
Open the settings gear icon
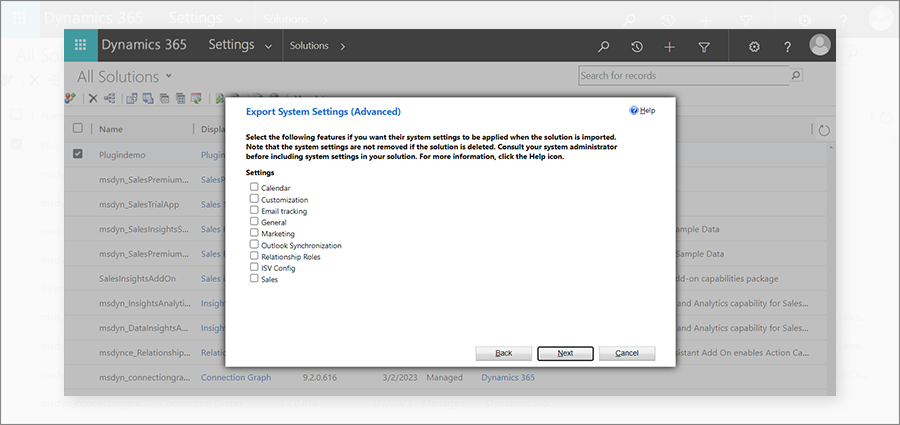pyautogui.click(x=754, y=47)
